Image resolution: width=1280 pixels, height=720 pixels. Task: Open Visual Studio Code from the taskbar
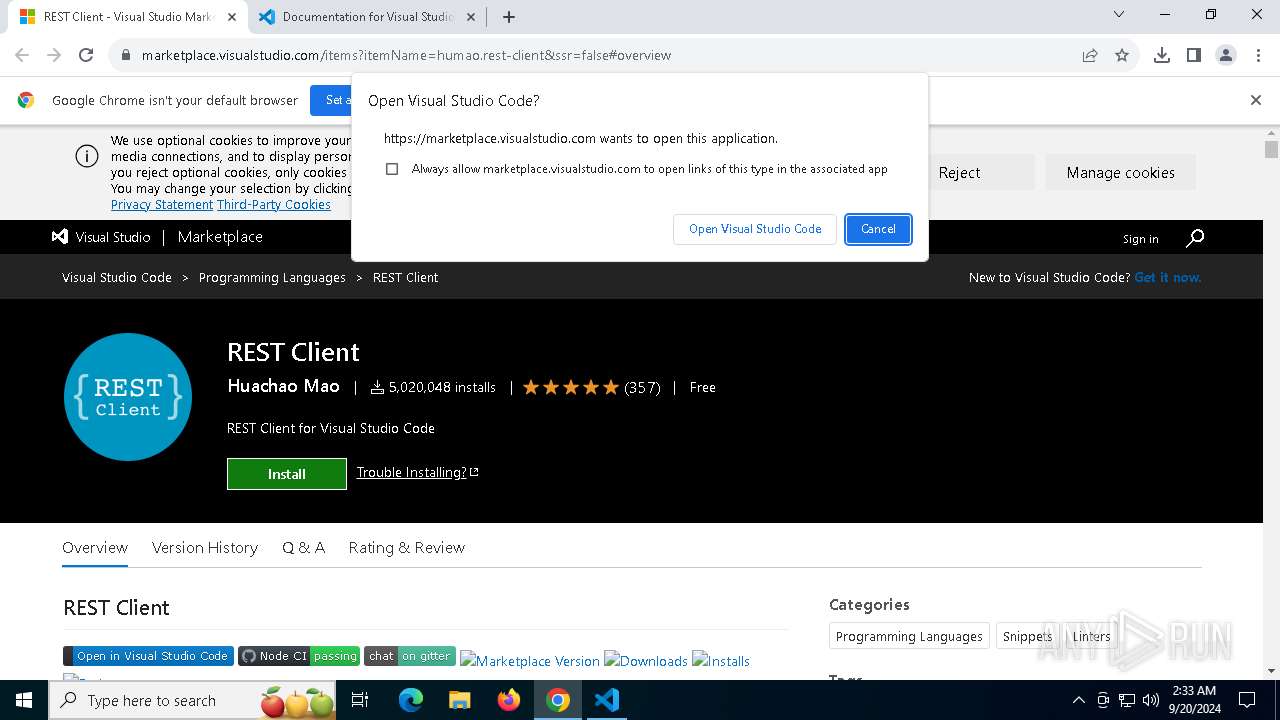click(607, 700)
